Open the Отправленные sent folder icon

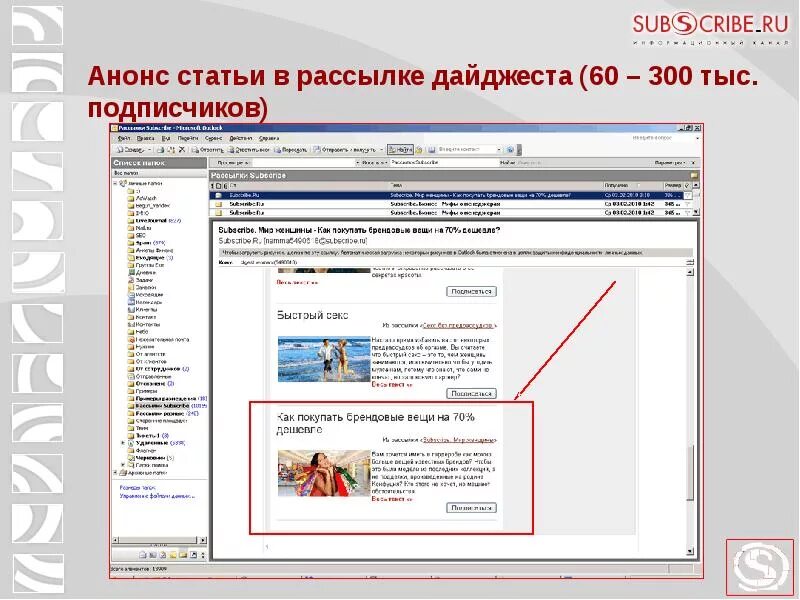131,377
